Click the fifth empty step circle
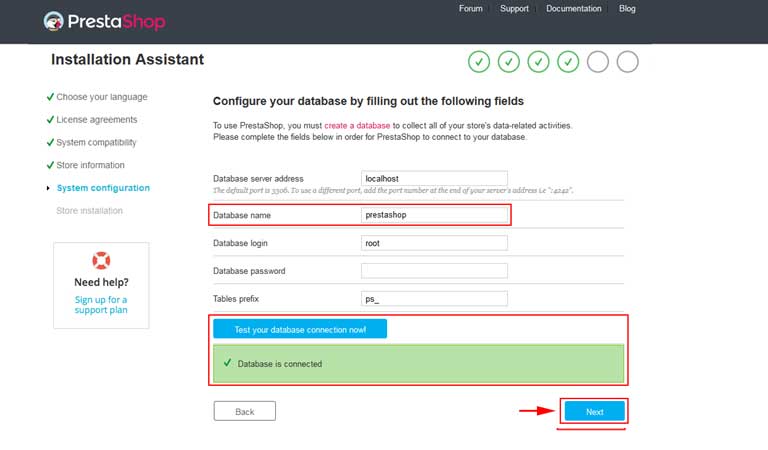Image resolution: width=768 pixels, height=450 pixels. (598, 62)
